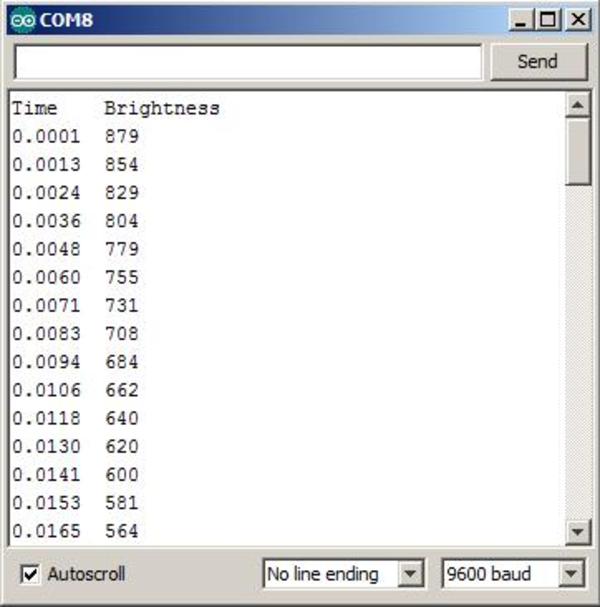Select the Time column header text
Viewport: 600px width, 607px height.
34,108
